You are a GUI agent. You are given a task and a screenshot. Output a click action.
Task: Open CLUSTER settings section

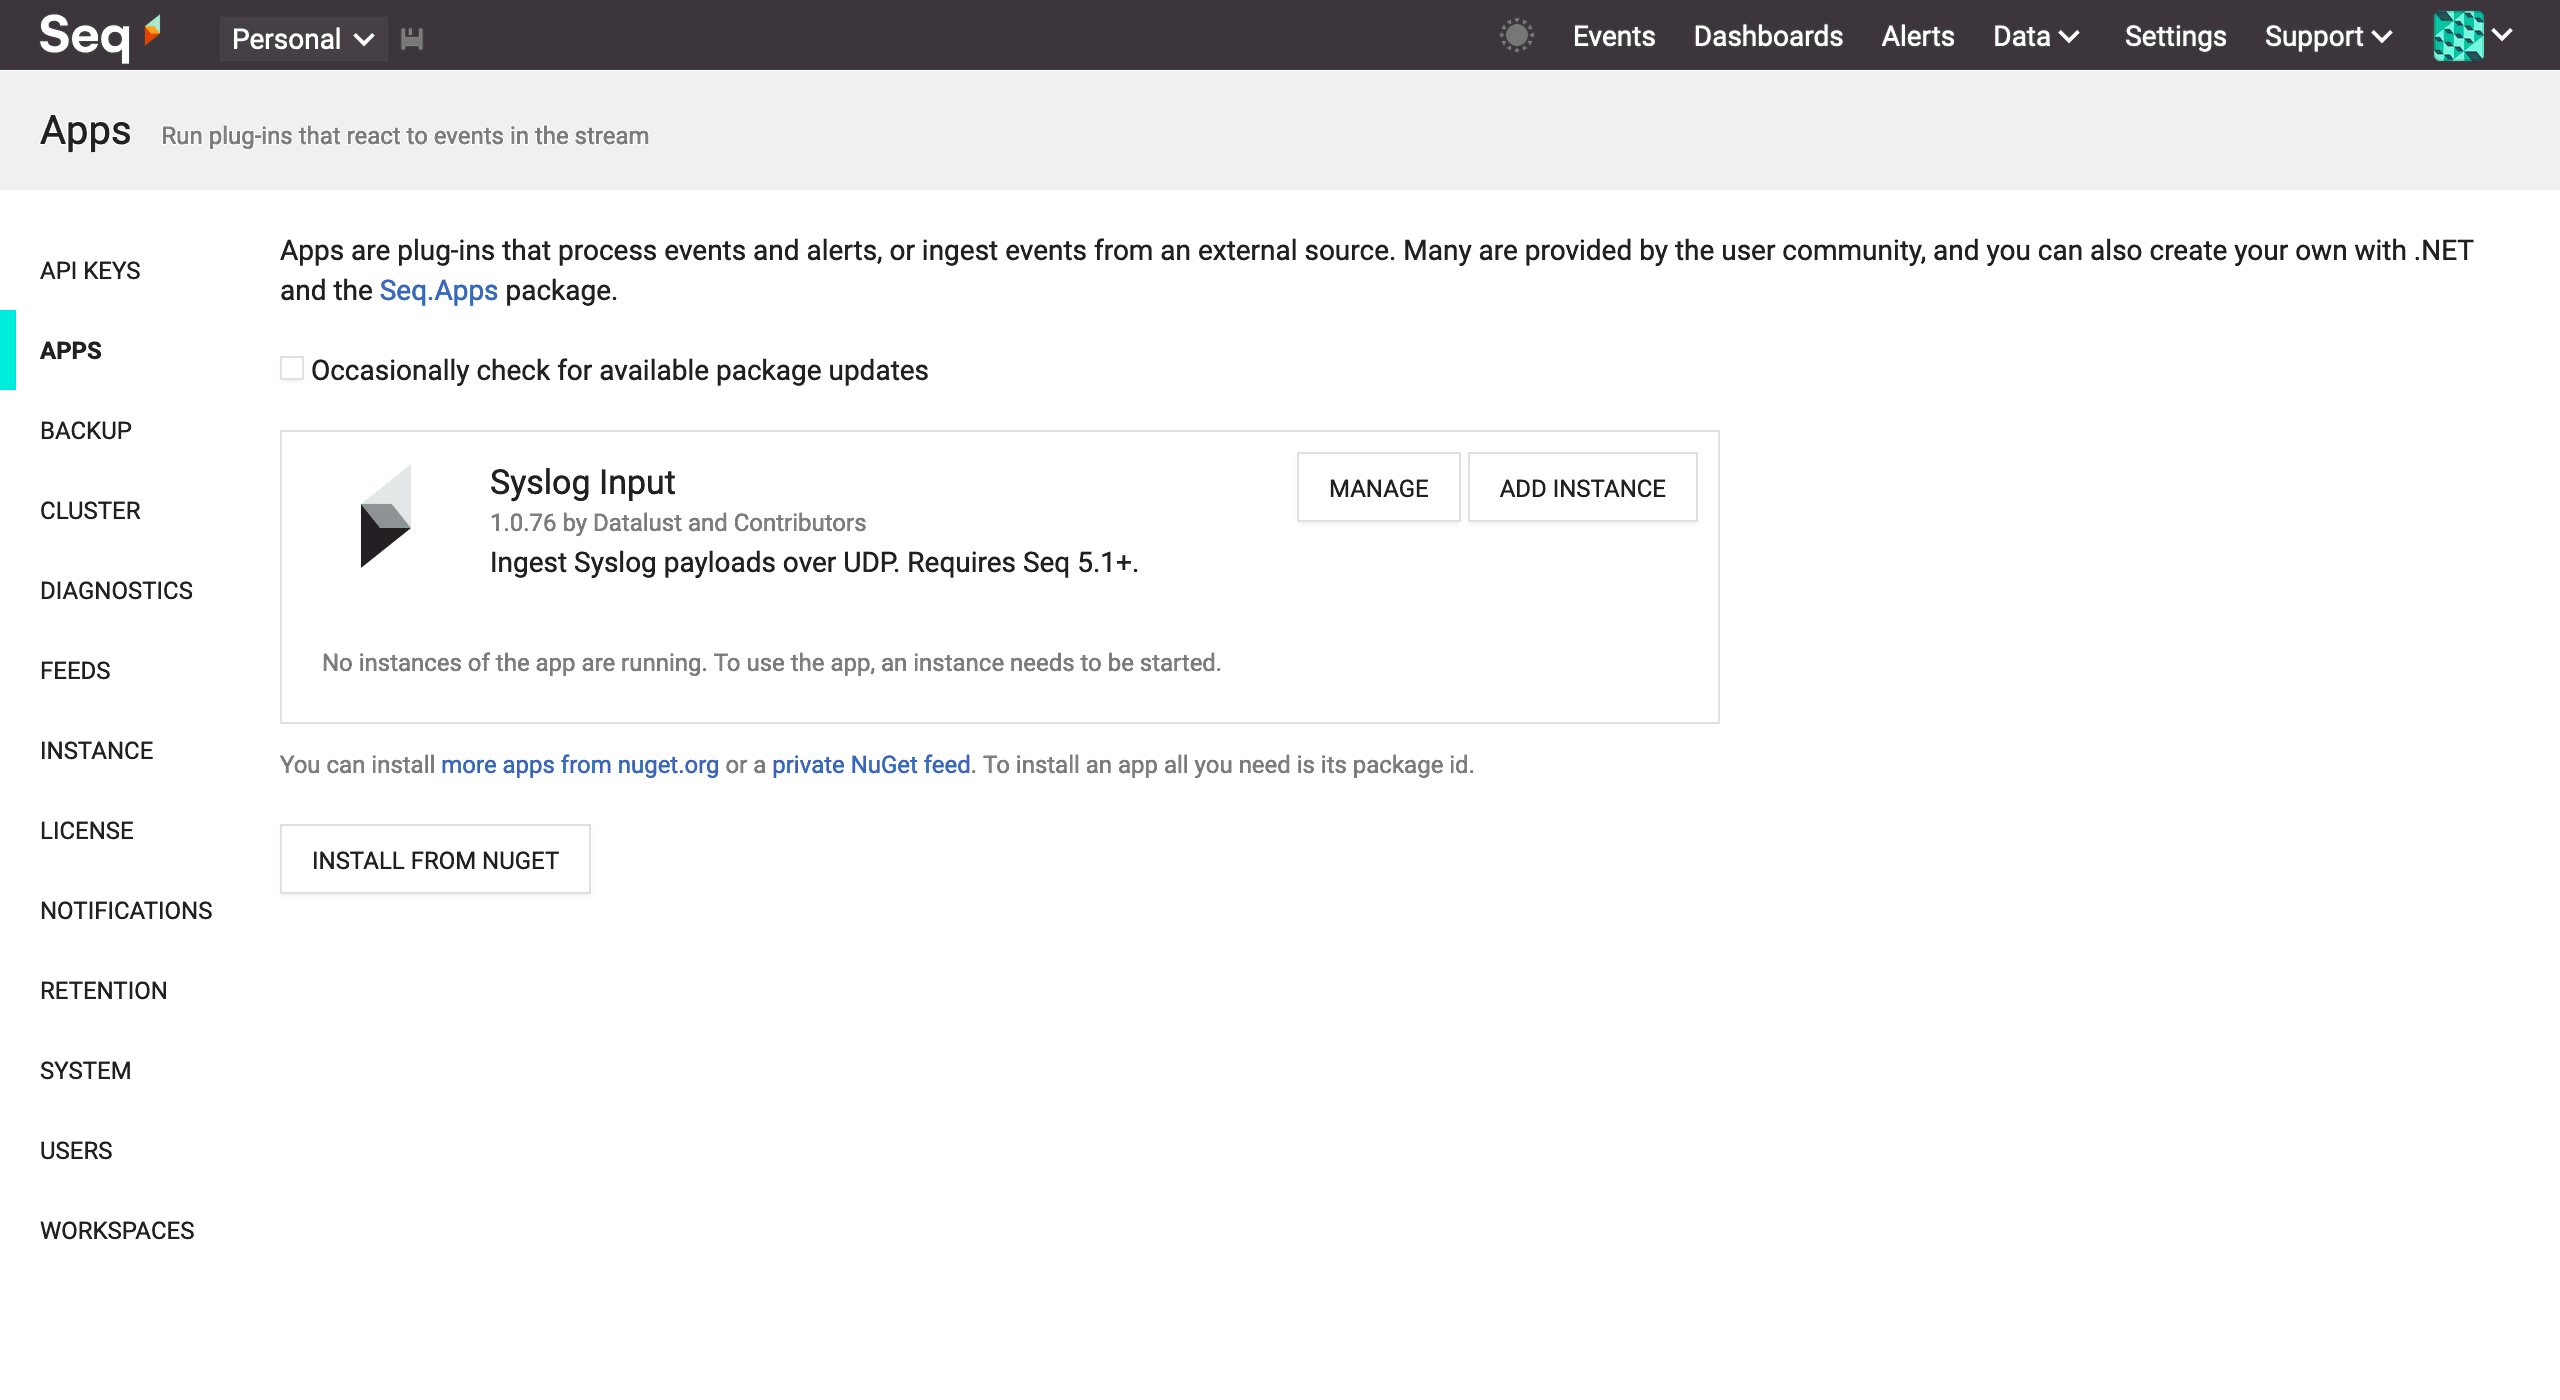[90, 510]
